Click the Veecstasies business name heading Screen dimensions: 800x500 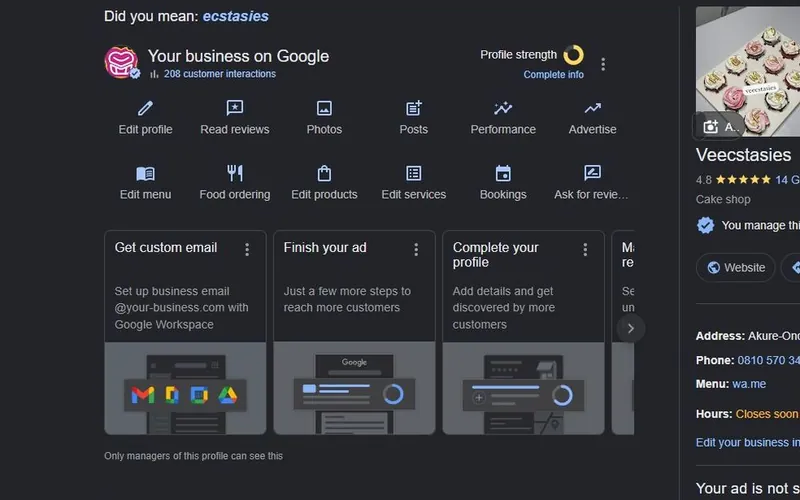pyautogui.click(x=743, y=155)
